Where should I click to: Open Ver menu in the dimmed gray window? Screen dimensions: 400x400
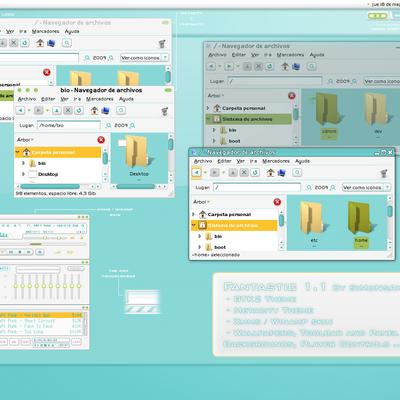click(x=255, y=55)
